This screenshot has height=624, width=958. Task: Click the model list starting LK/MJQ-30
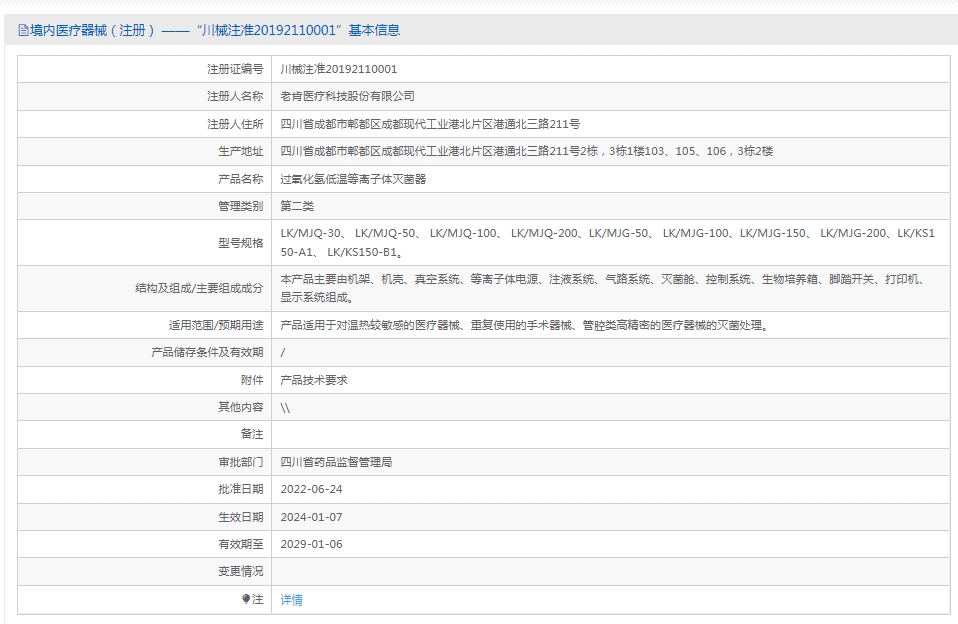pos(607,243)
